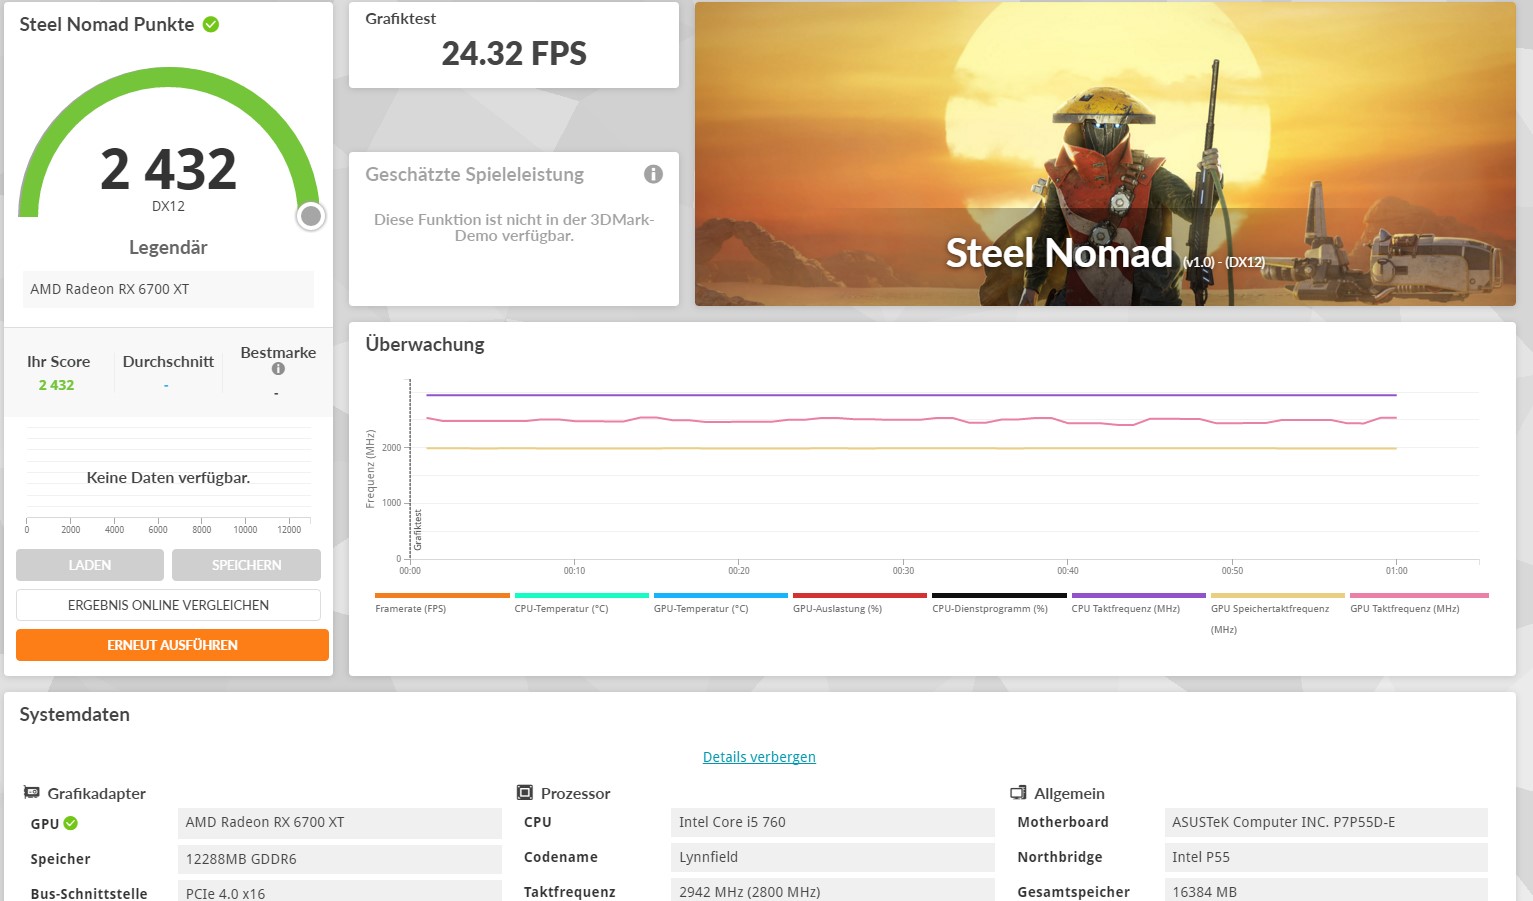Click the Prozessor chip icon
Viewport: 1533px width, 901px height.
pyautogui.click(x=525, y=792)
